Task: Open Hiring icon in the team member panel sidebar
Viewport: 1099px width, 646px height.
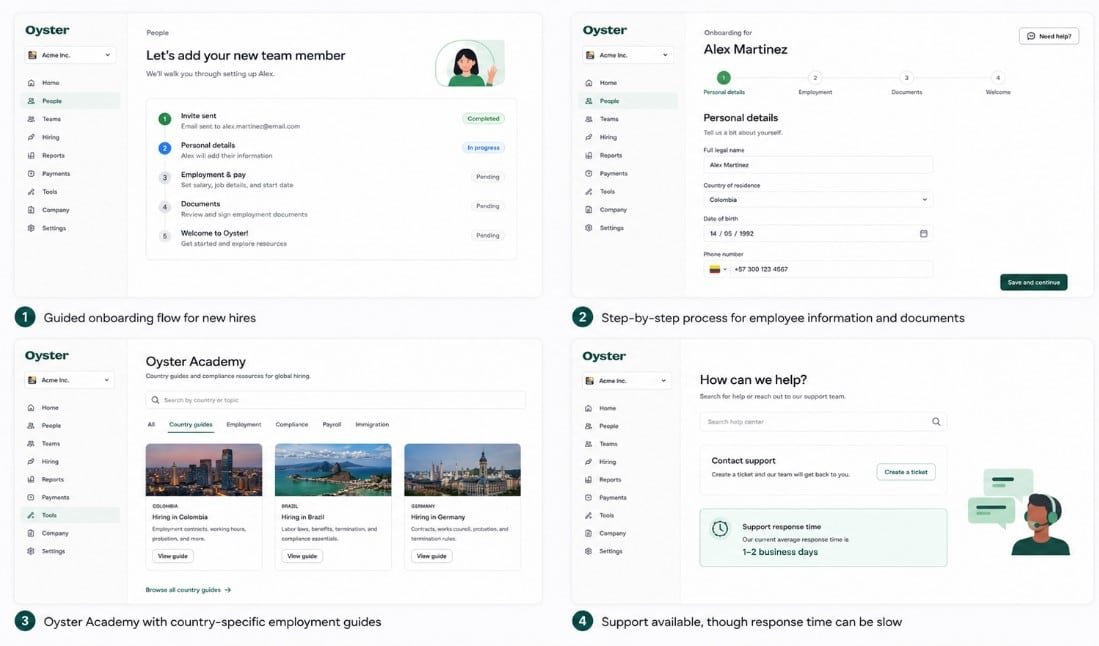Action: click(31, 137)
